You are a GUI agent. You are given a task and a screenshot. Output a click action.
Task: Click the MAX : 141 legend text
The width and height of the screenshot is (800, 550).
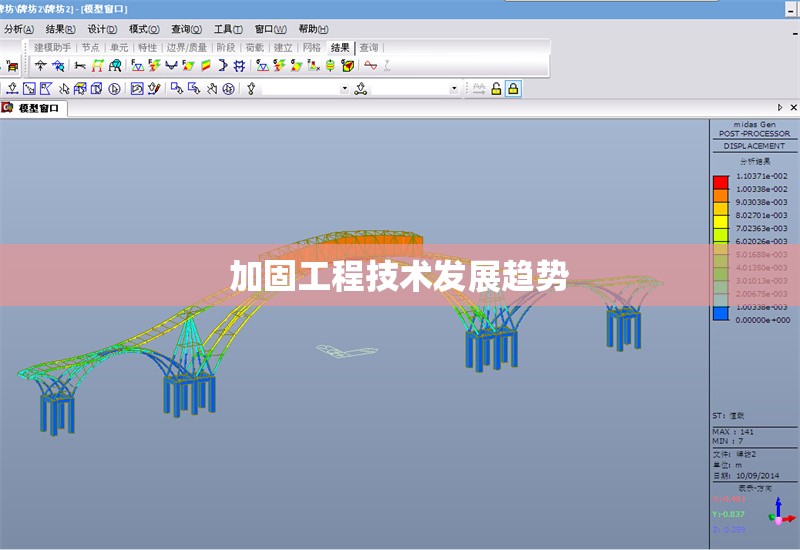coord(733,432)
